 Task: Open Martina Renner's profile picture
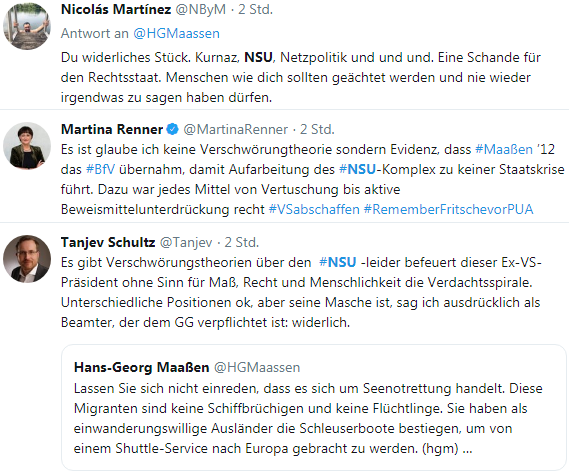tap(27, 146)
